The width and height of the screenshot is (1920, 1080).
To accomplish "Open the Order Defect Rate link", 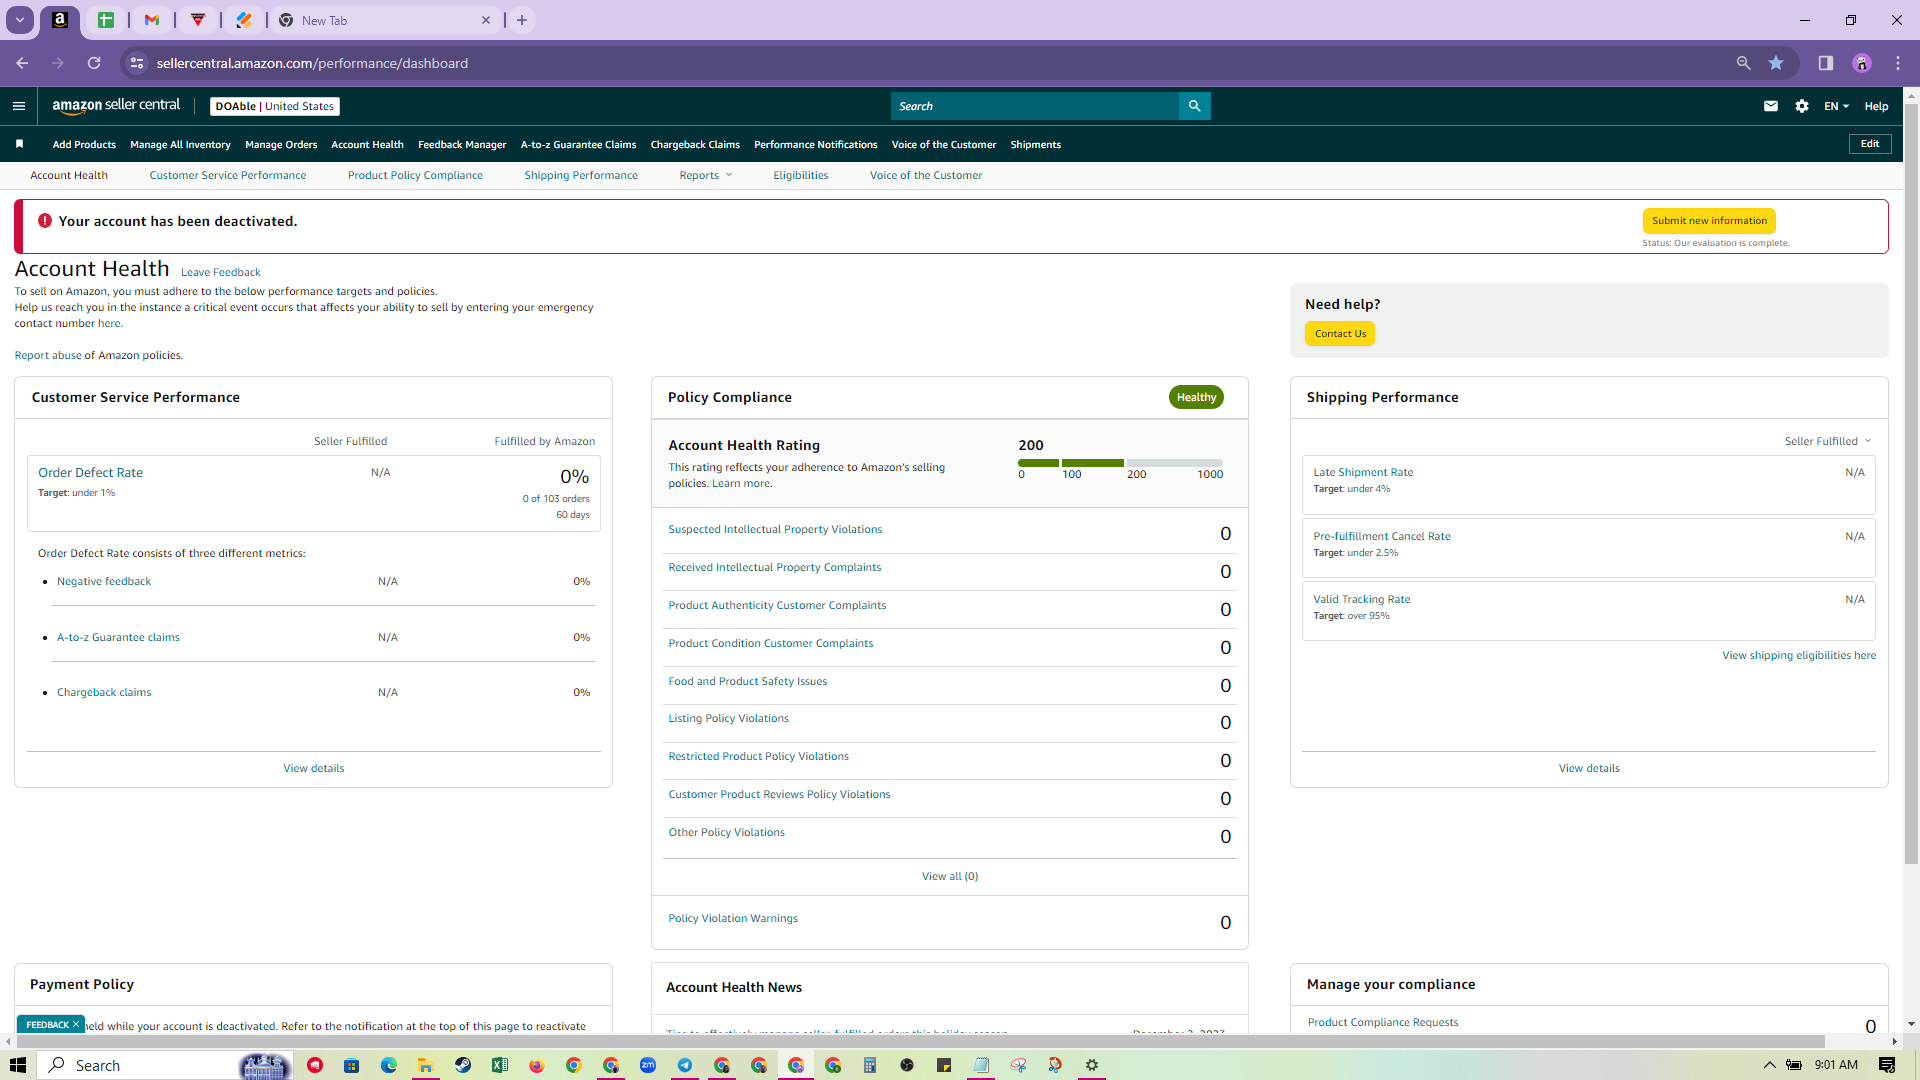I will pos(90,472).
